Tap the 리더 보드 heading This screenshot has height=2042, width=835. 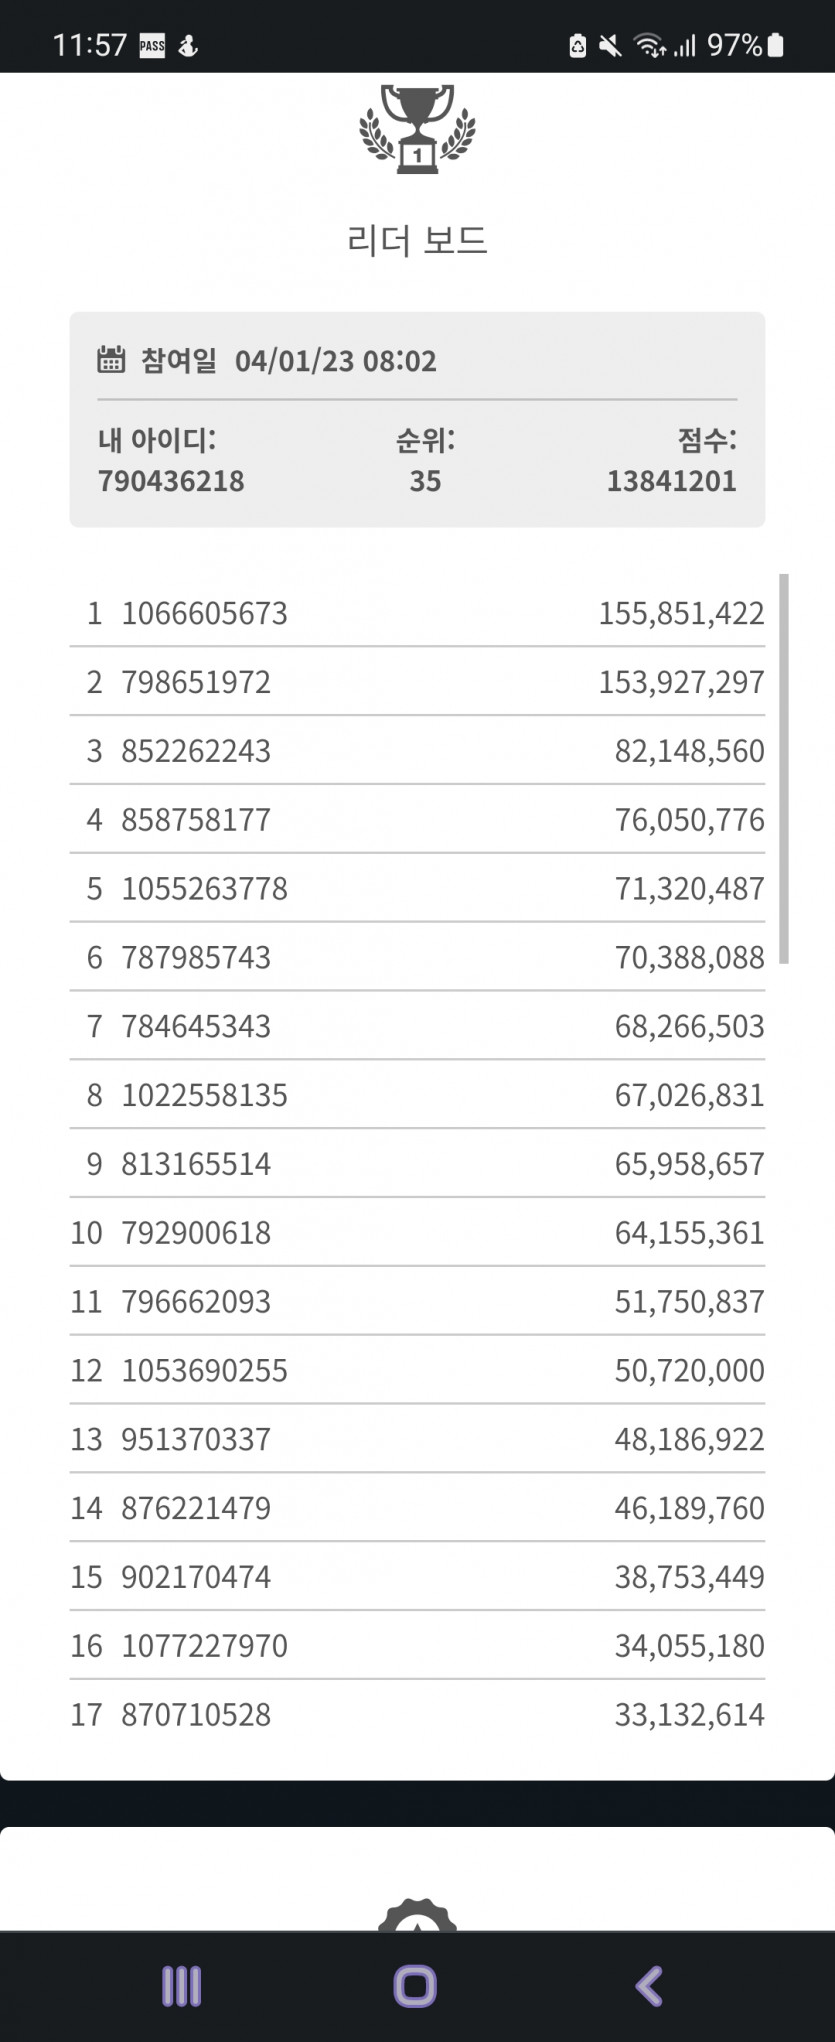tap(417, 240)
